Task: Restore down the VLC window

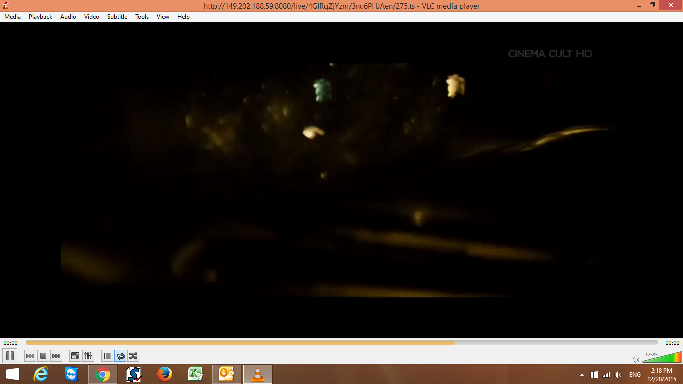Action: [653, 5]
